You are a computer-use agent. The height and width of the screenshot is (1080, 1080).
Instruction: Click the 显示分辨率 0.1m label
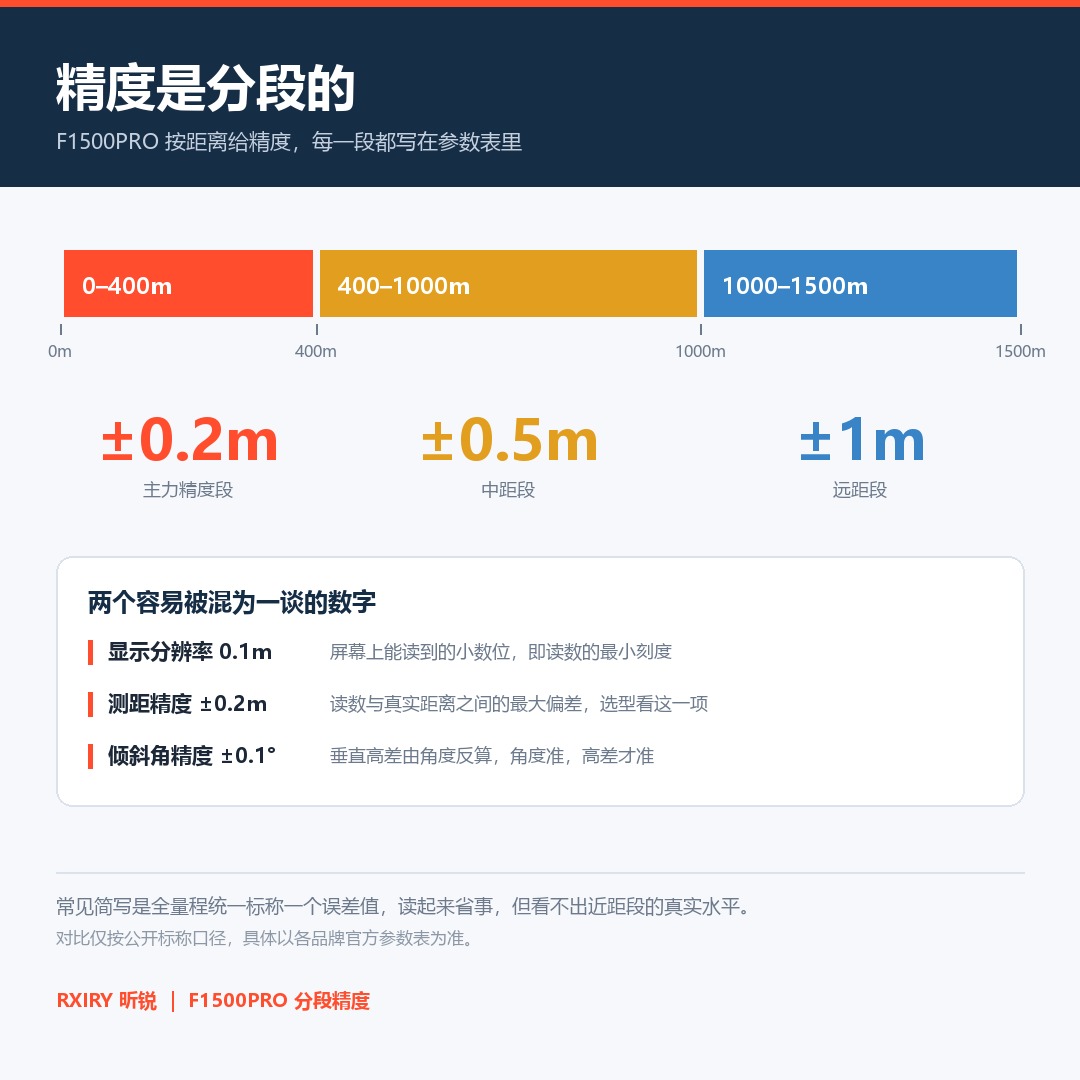click(190, 652)
